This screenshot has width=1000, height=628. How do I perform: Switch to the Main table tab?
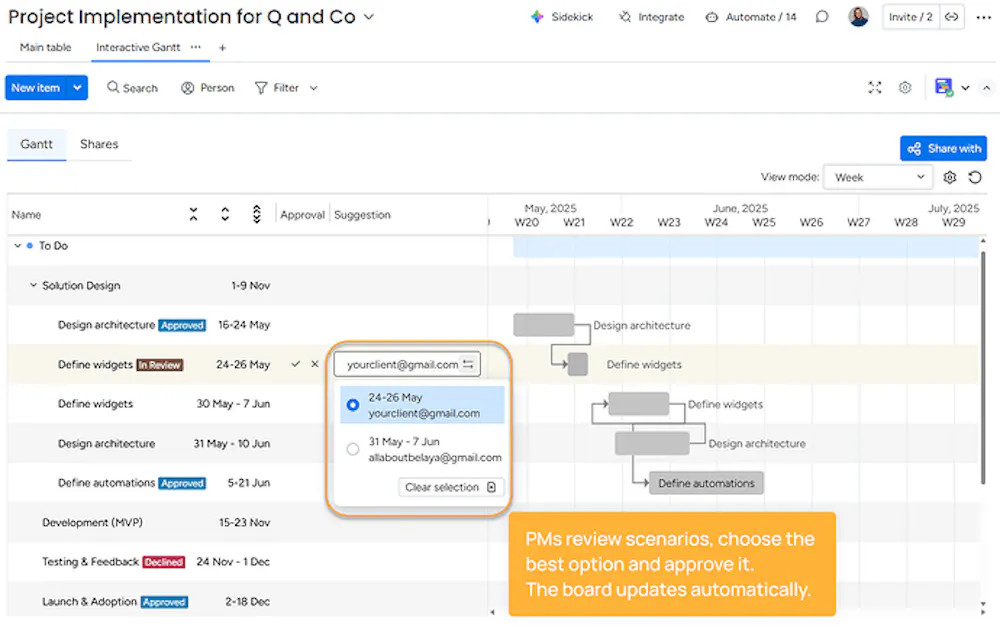pos(45,48)
